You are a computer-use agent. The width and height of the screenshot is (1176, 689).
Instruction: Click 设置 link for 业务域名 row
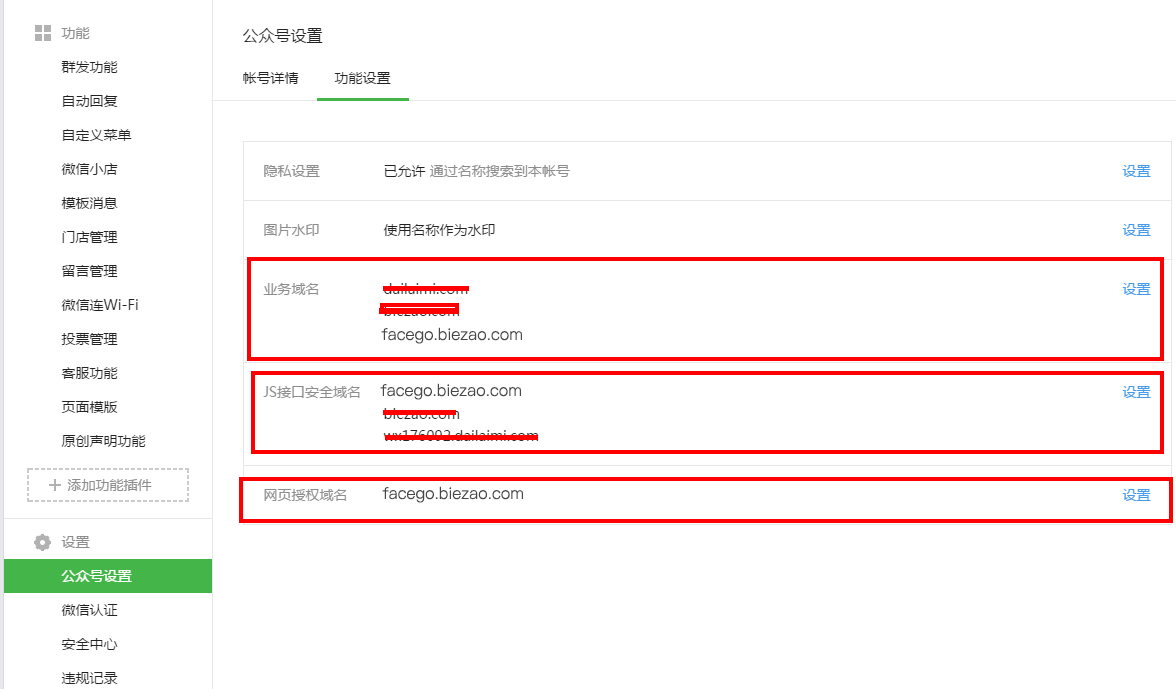1136,289
